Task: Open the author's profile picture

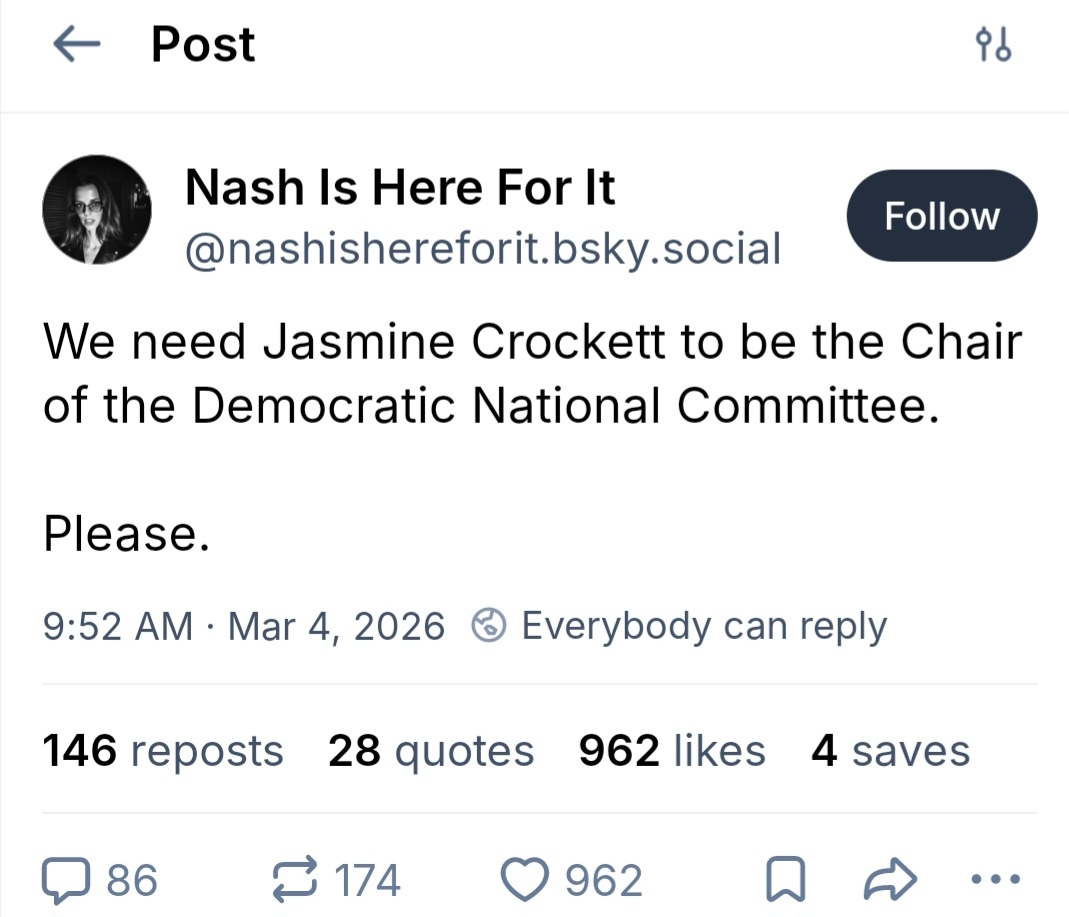Action: 96,210
